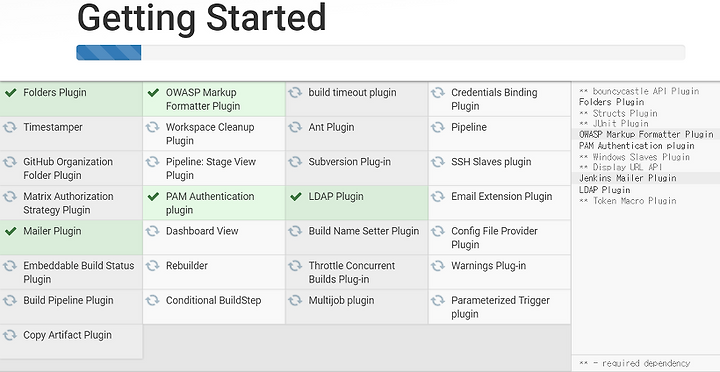Click the pending sync icon beside Timestamper

coord(10,127)
